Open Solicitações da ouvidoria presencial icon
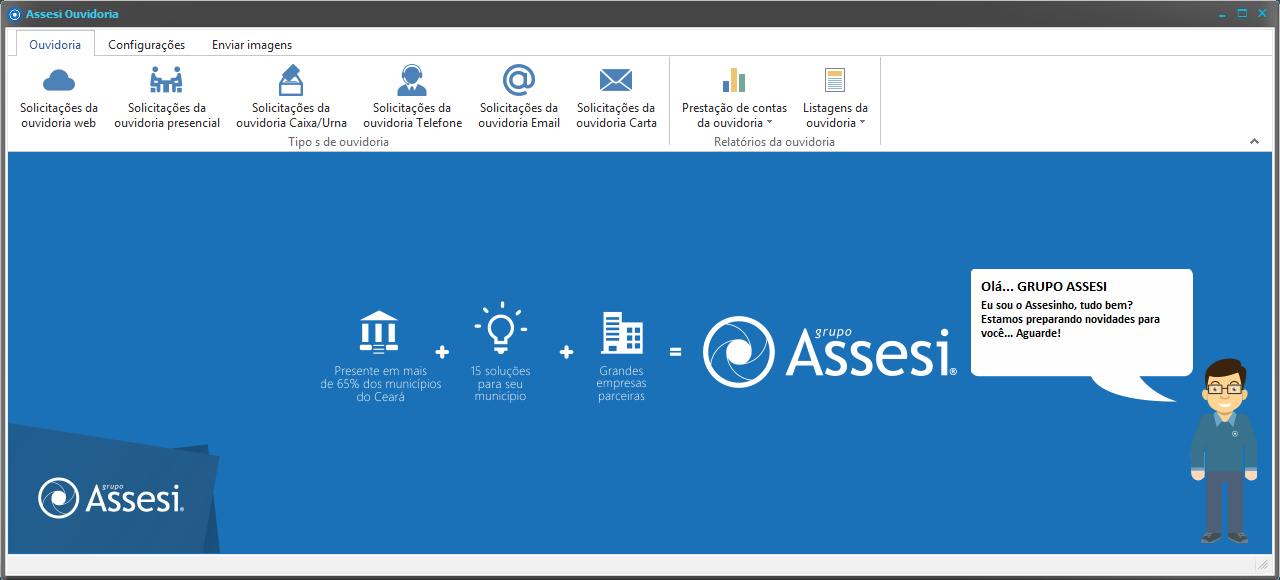 point(166,80)
